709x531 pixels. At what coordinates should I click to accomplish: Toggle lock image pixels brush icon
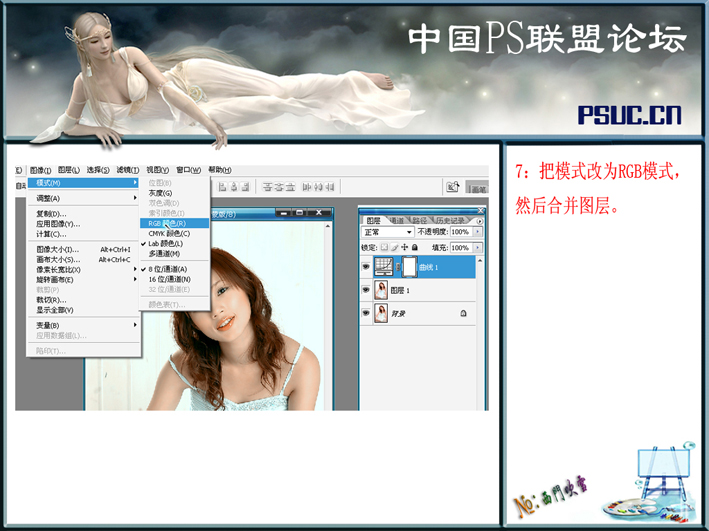tap(394, 247)
